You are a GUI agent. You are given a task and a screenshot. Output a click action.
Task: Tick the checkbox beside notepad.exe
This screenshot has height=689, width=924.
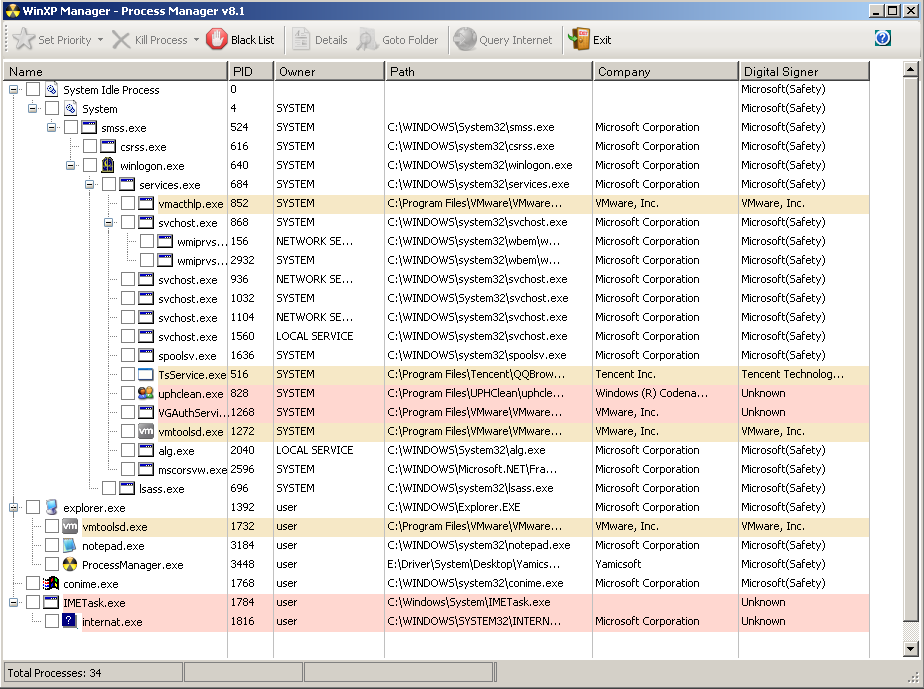(52, 546)
